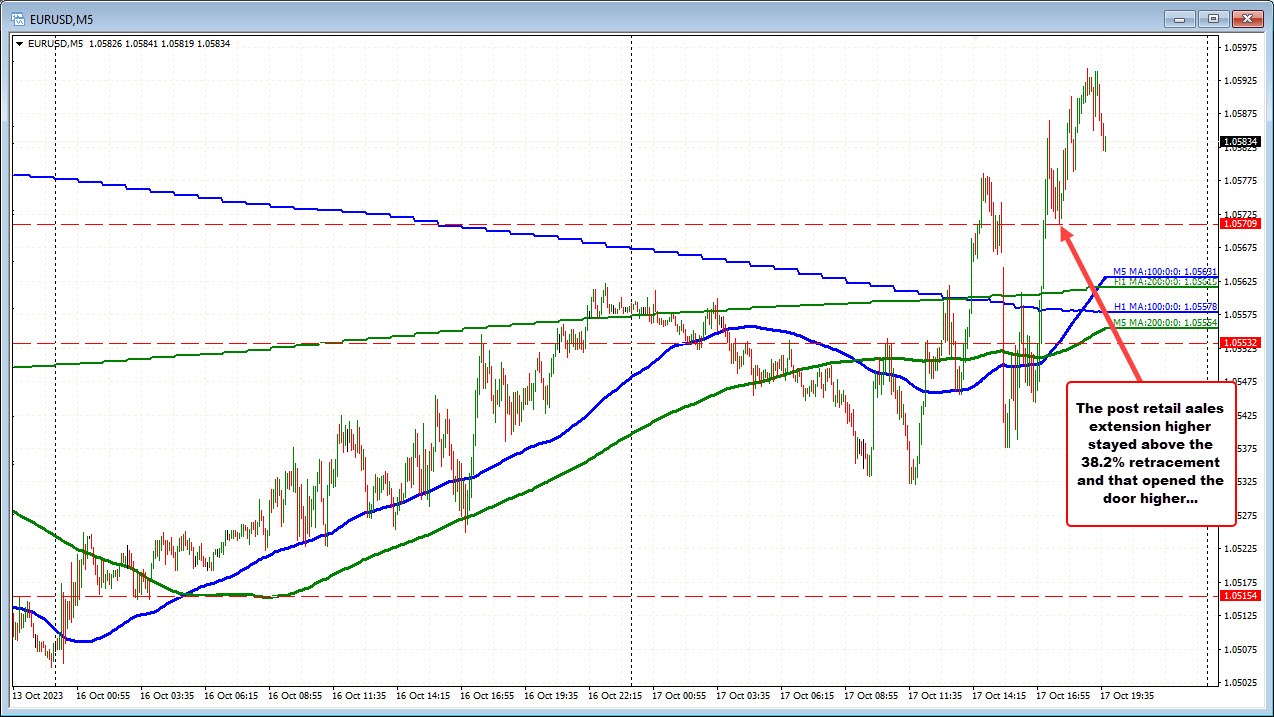Click the 13 Oct 2023 time axis label
Screen dimensions: 1274x717
pyautogui.click(x=37, y=695)
